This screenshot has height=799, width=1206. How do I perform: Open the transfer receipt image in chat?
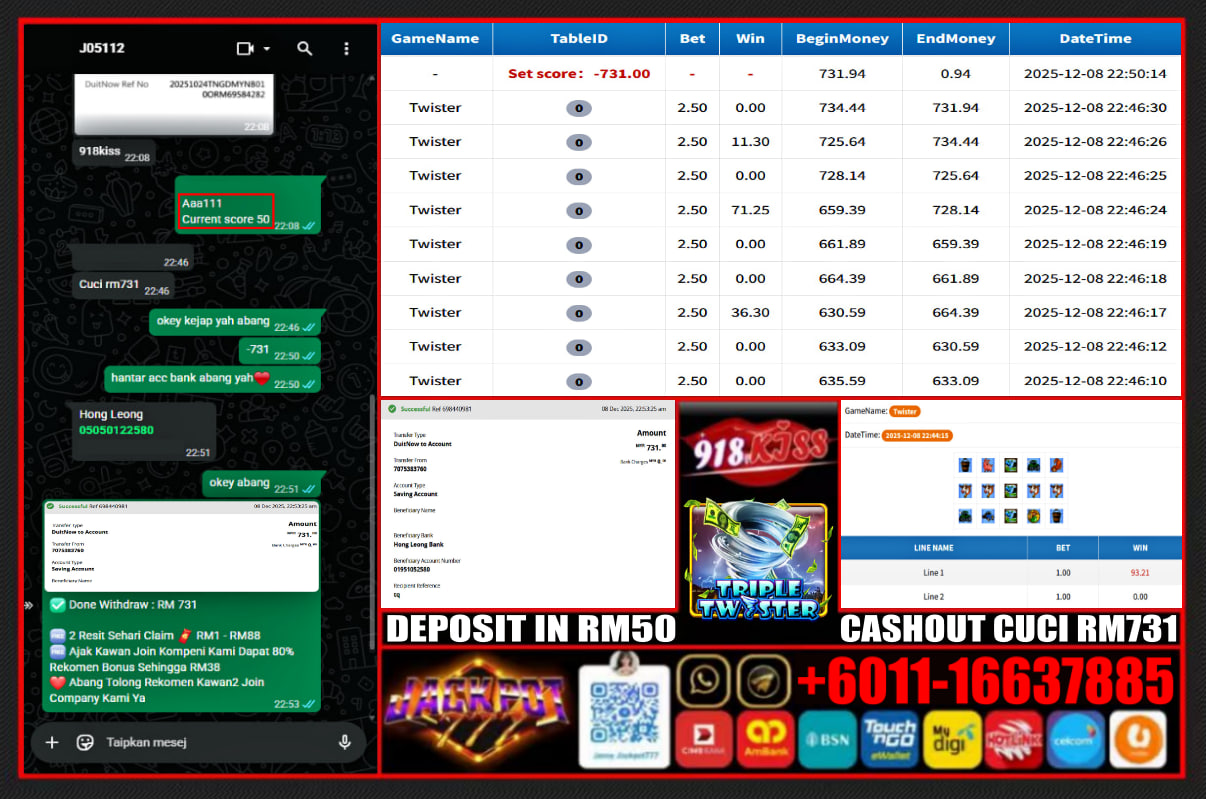pyautogui.click(x=181, y=545)
